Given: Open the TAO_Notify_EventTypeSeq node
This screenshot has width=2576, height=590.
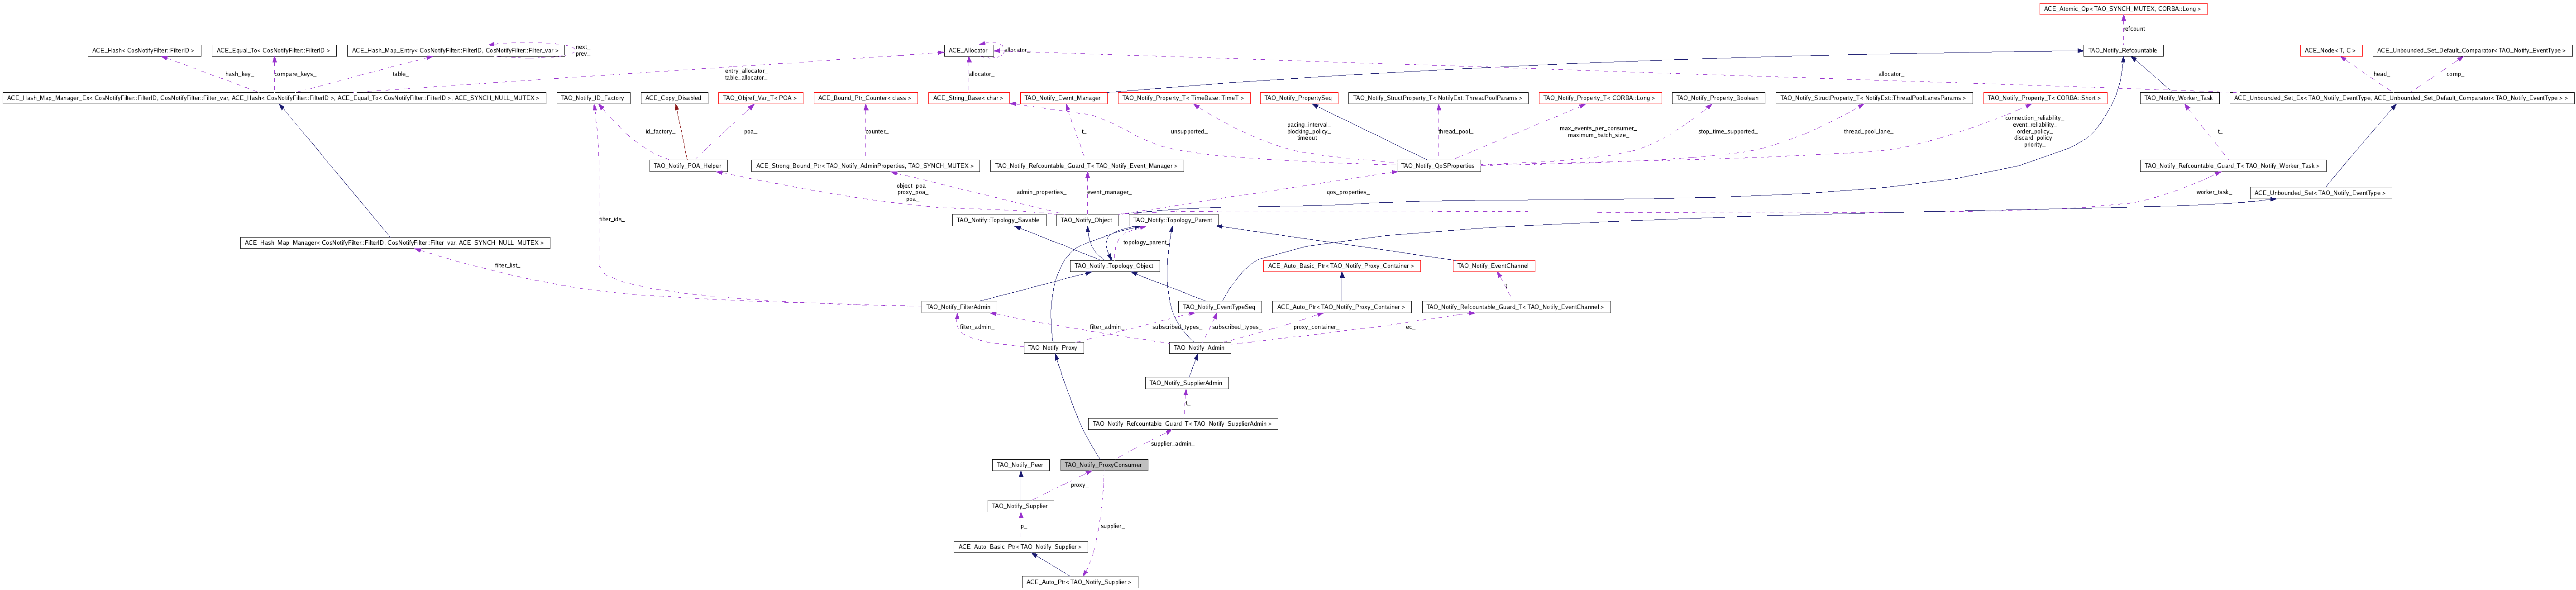Looking at the screenshot, I should click(1219, 307).
